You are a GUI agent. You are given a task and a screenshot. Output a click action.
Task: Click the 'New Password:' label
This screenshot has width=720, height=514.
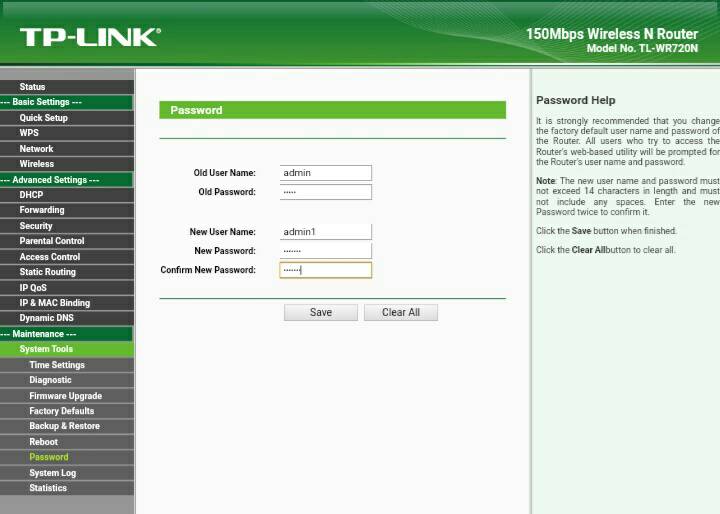pos(225,251)
